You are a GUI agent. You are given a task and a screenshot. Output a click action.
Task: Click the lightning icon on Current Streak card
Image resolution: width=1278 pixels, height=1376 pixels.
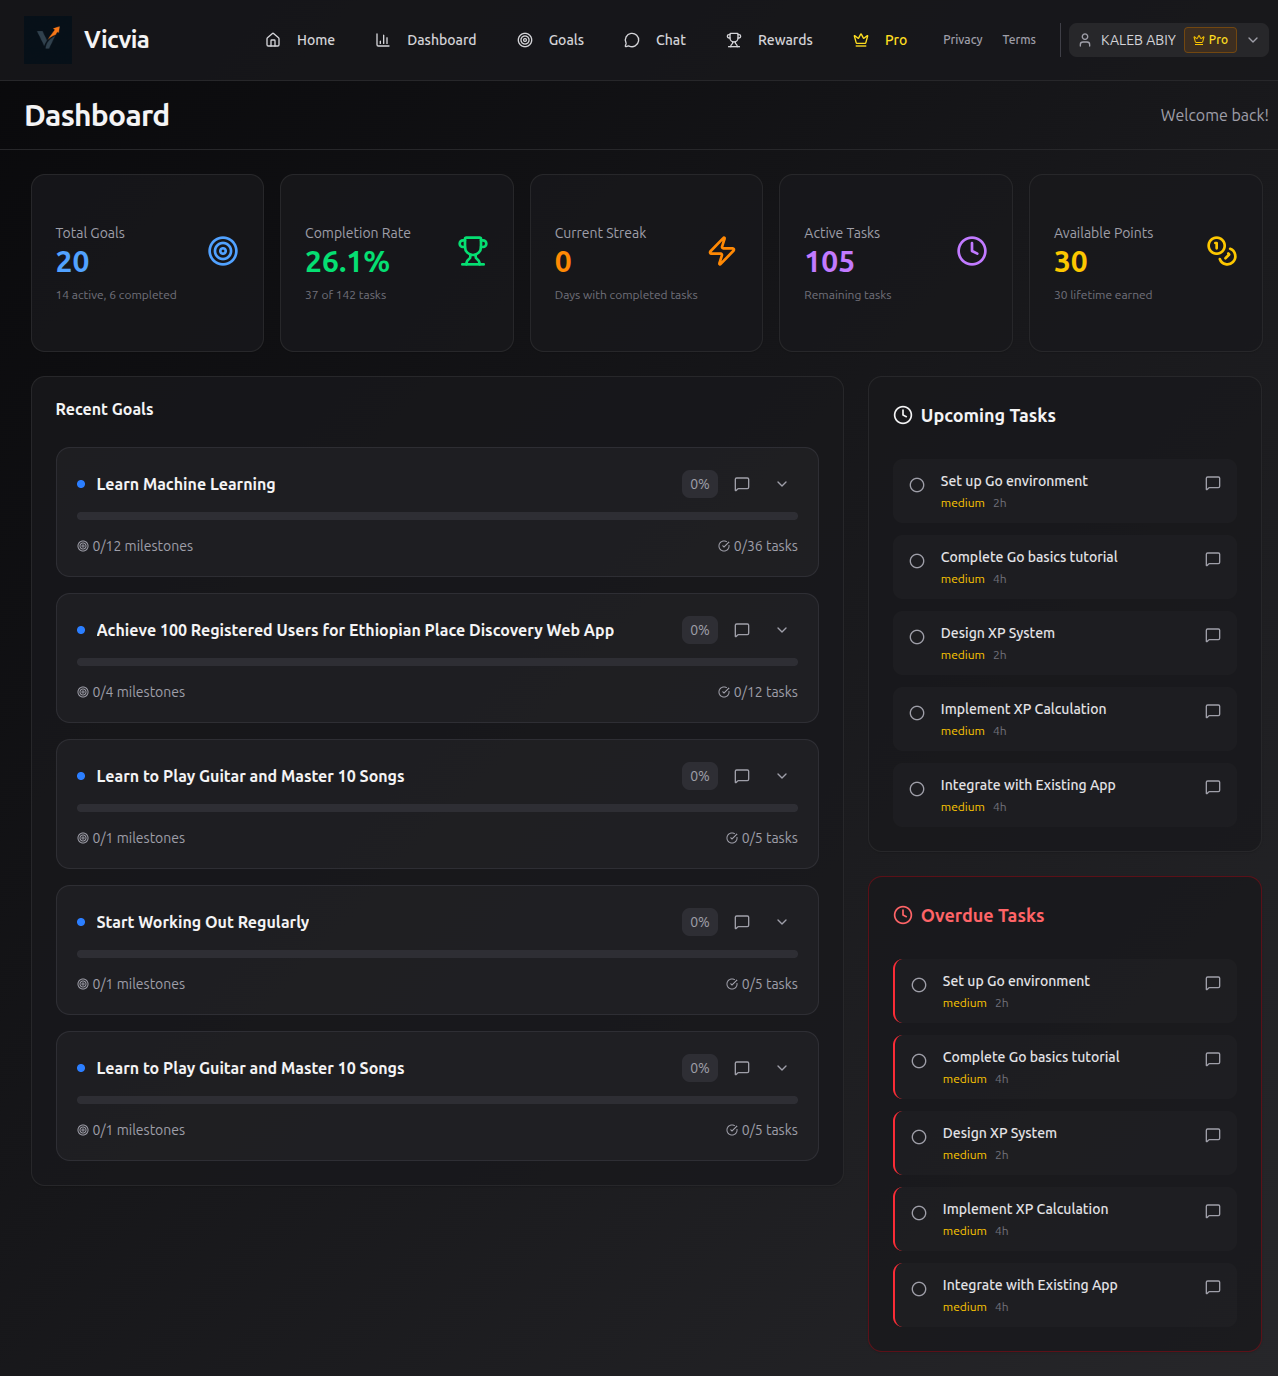(721, 252)
